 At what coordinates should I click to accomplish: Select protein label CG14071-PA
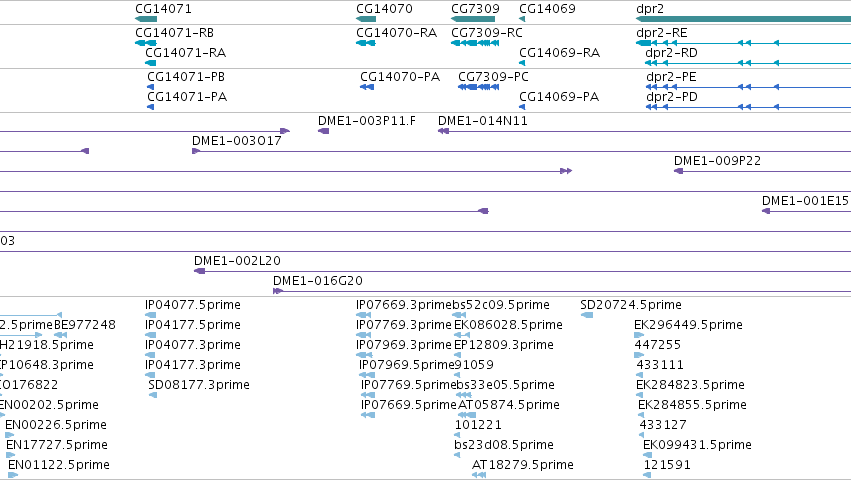(x=187, y=97)
